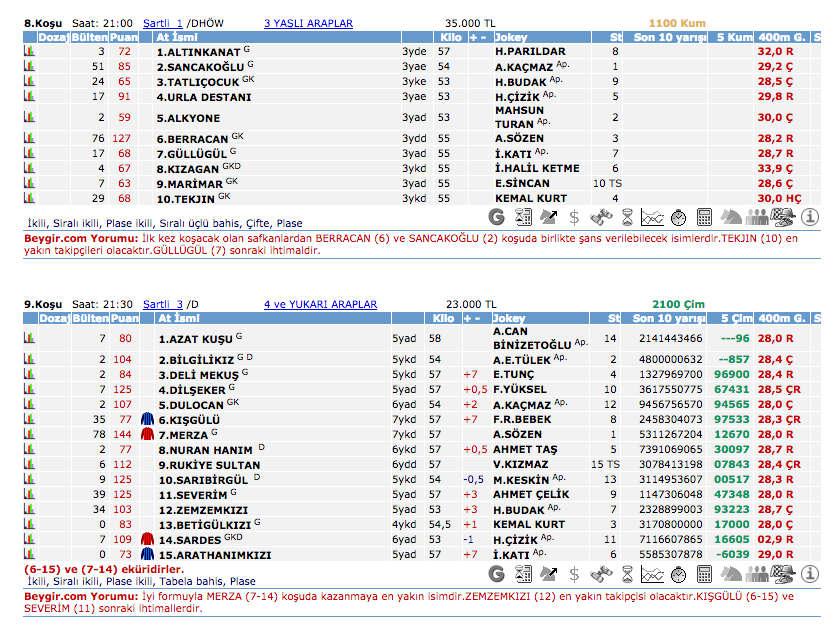Viewport: 837px width, 625px height.
Task: Open bar chart icon for MERZA row
Action: coord(30,435)
